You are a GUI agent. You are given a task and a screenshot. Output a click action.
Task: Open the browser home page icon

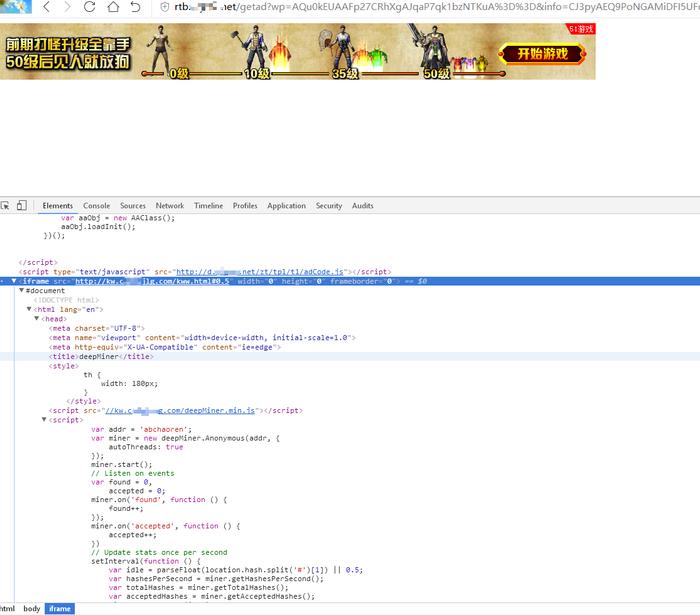[113, 7]
